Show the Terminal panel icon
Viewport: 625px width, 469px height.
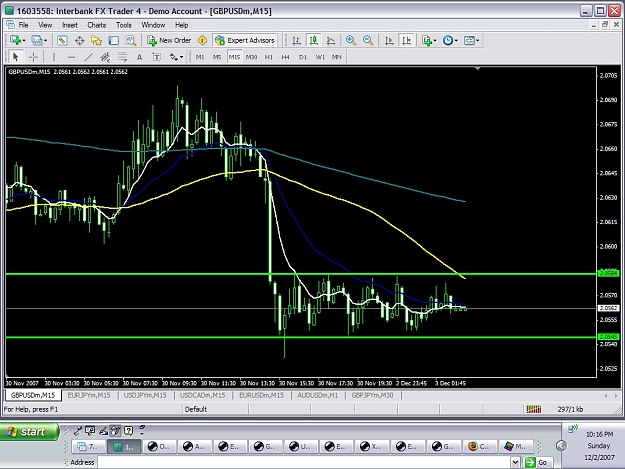[x=114, y=40]
